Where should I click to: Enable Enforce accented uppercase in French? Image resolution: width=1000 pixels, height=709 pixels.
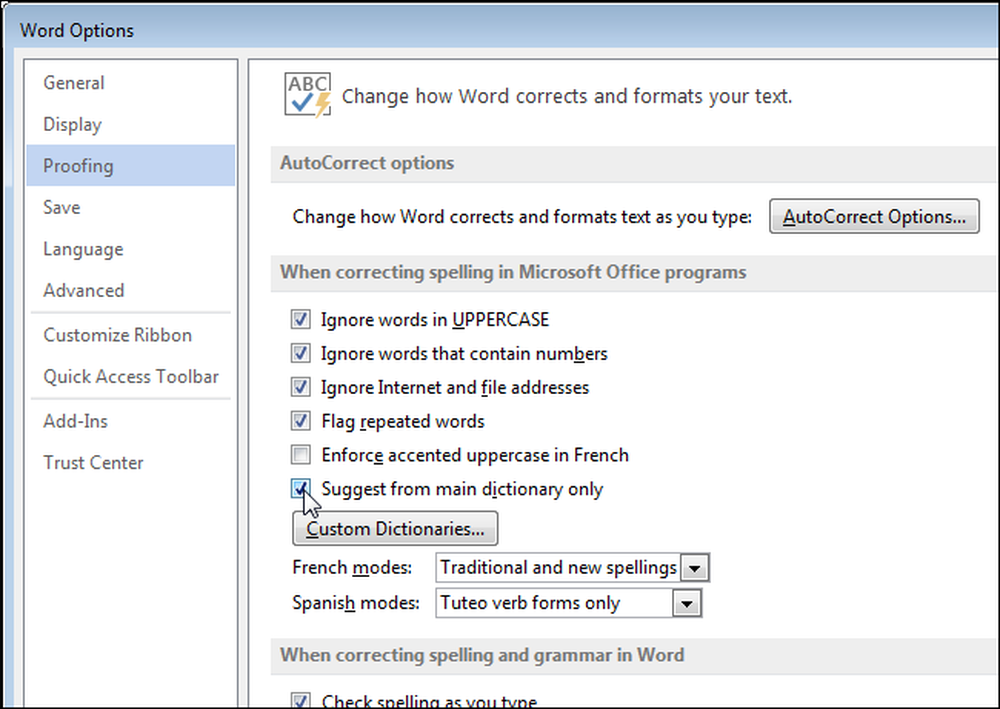[x=300, y=455]
